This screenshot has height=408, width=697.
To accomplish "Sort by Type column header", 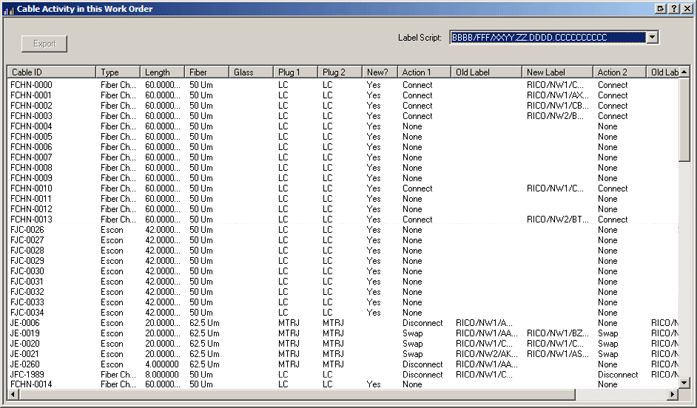I will click(118, 72).
